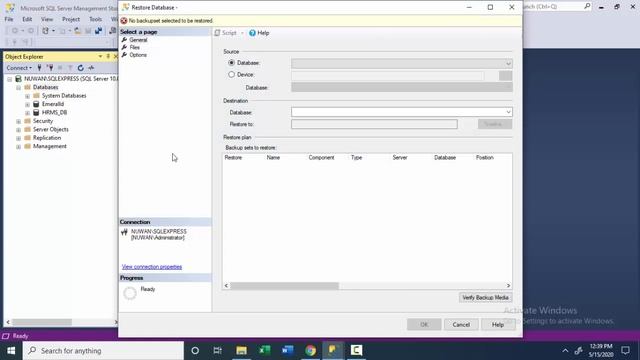Switch to the General page
The width and height of the screenshot is (640, 360).
pos(138,40)
